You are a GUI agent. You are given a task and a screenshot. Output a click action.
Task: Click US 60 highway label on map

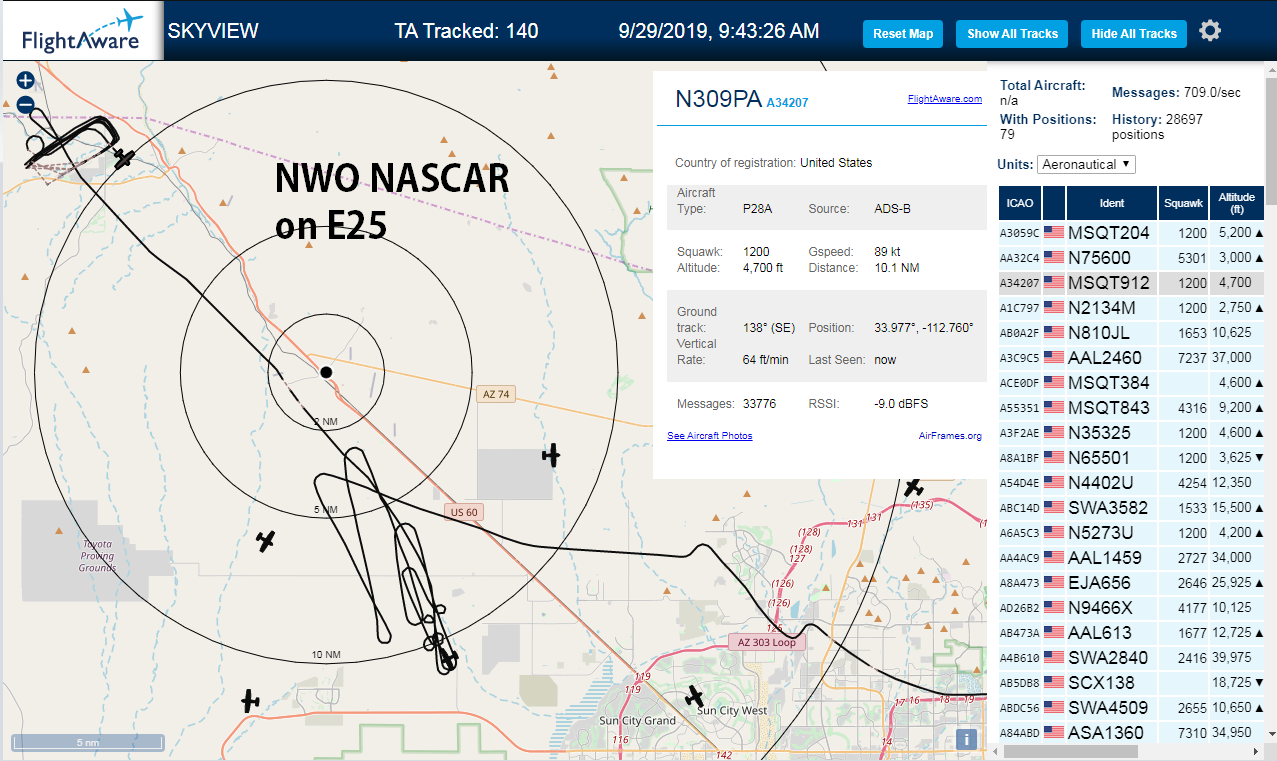(x=465, y=512)
